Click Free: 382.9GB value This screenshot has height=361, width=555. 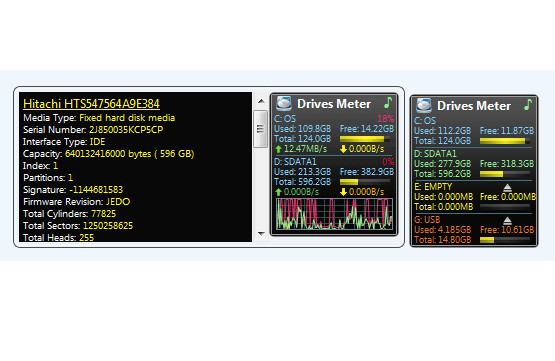[x=367, y=172]
